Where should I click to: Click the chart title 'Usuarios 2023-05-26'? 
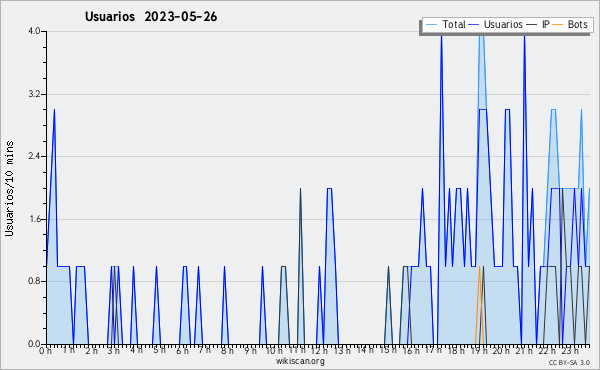click(151, 17)
